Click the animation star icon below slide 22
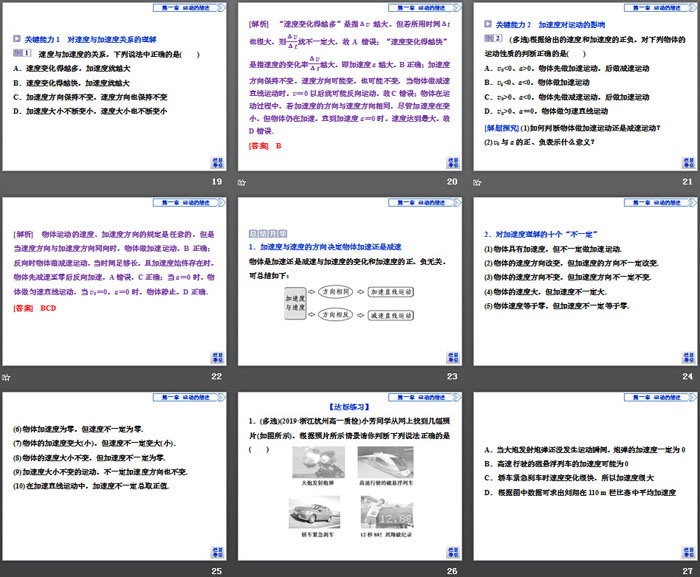The width and height of the screenshot is (700, 577). [x=6, y=376]
